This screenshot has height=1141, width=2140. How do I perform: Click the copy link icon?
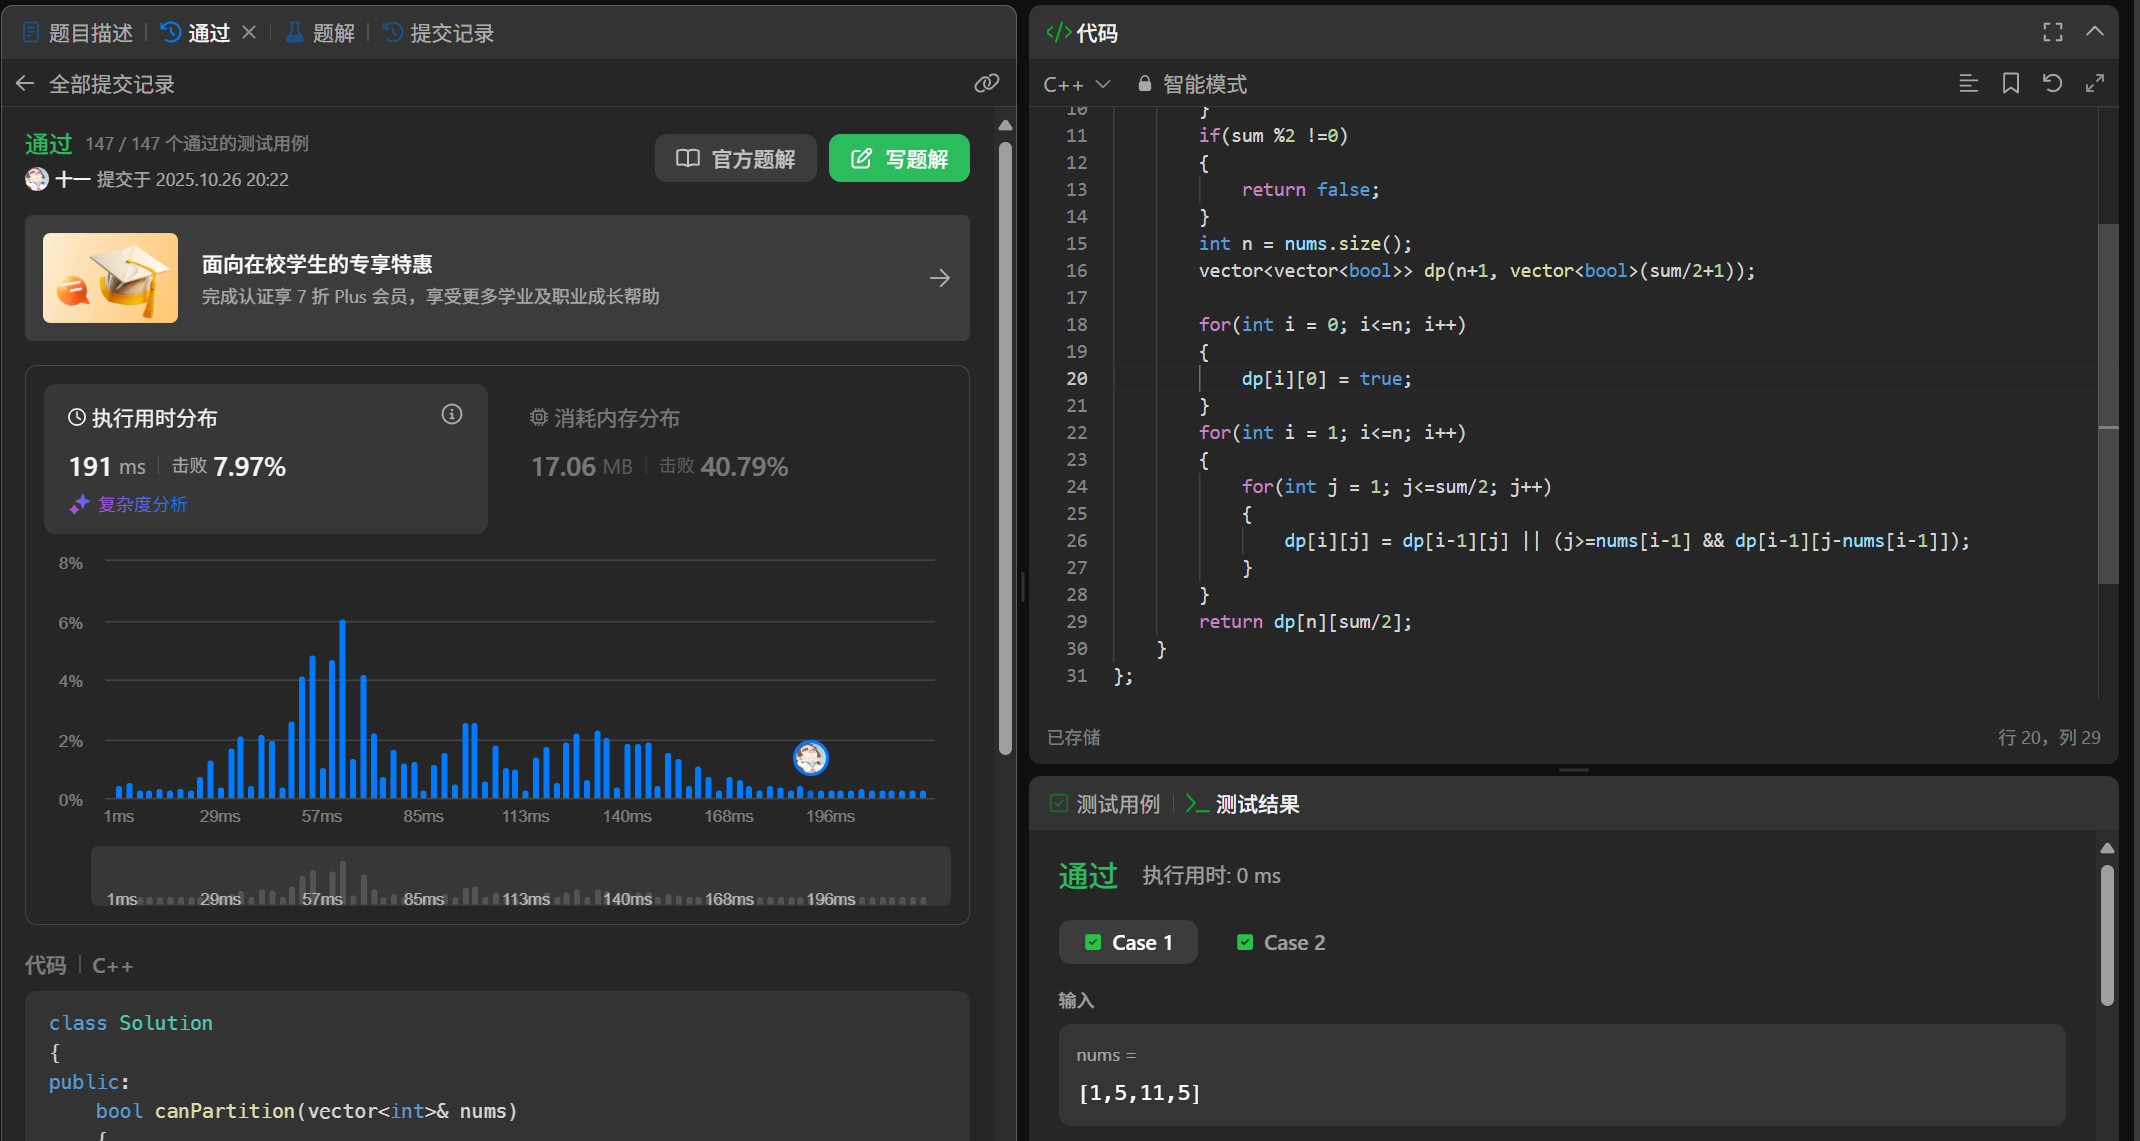click(x=986, y=83)
